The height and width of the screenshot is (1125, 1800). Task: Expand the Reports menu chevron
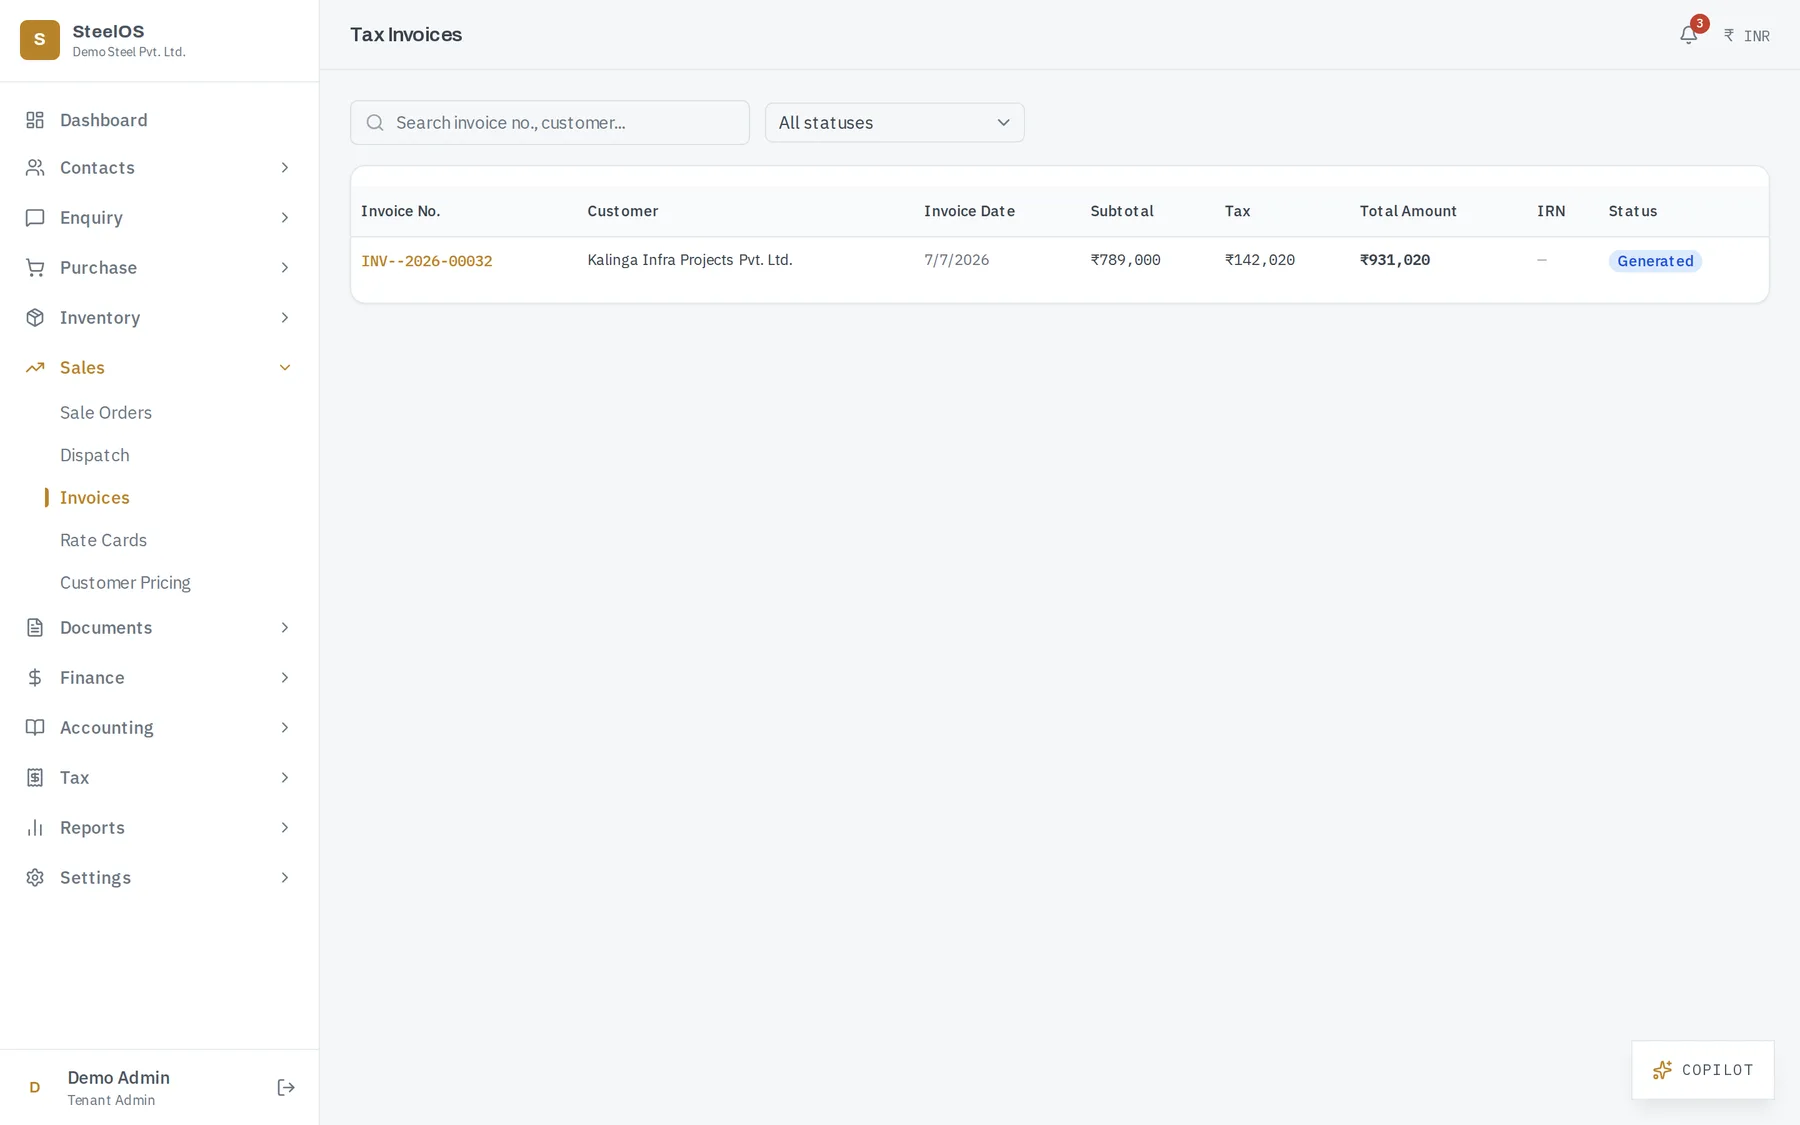click(285, 827)
